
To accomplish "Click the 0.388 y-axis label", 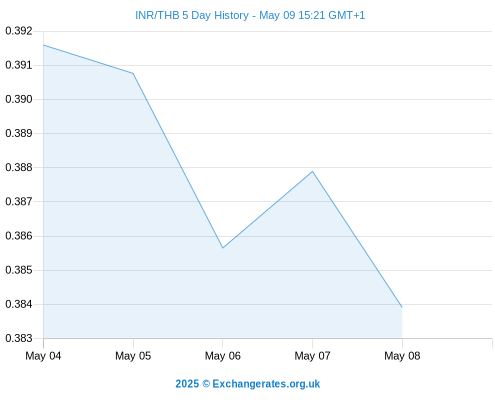I will coord(19,167).
